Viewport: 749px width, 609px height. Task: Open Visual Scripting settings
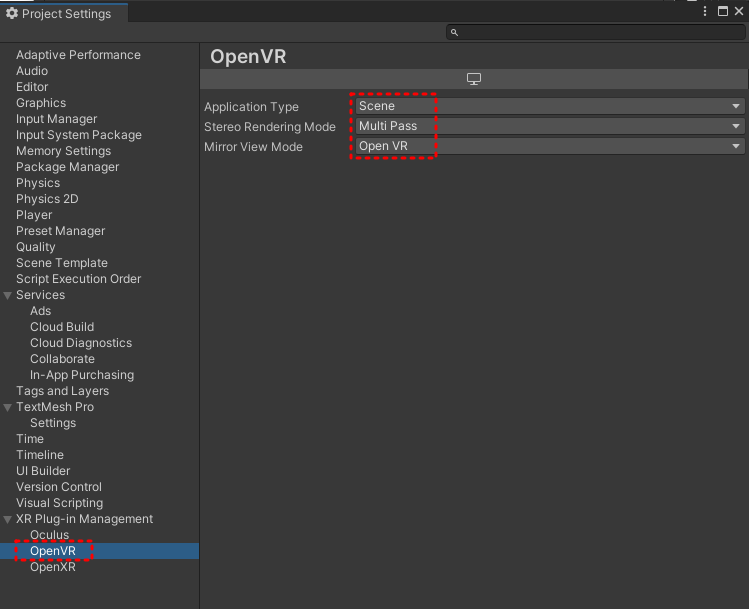[60, 503]
